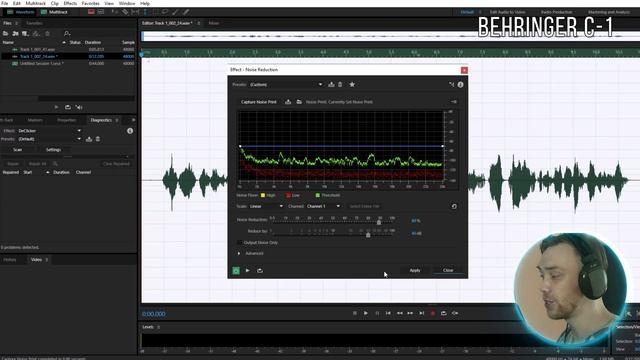Close button at bottom of Noise Reduction

(x=448, y=270)
